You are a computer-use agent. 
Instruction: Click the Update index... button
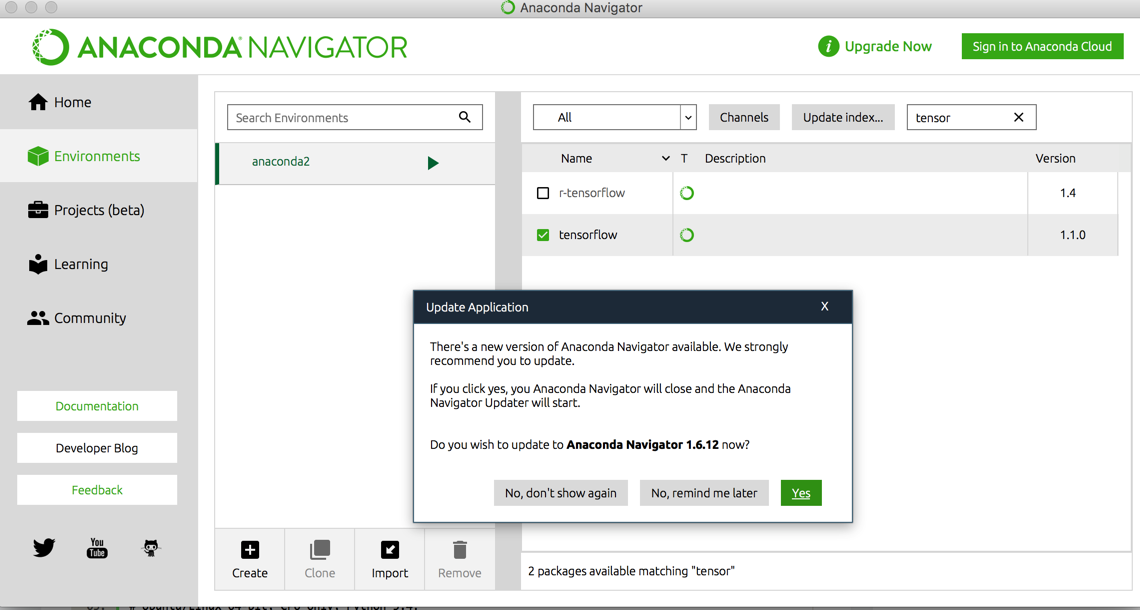point(843,117)
